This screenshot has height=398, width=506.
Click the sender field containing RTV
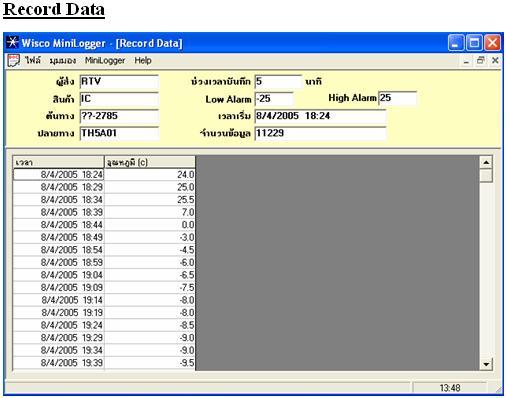tap(119, 82)
